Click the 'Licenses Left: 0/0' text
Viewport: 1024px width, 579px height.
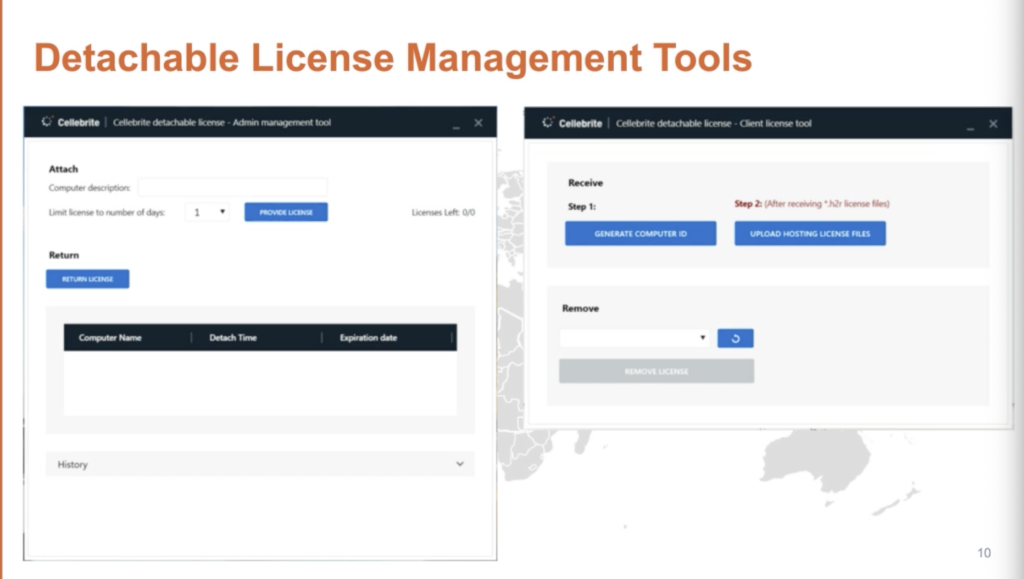click(443, 212)
